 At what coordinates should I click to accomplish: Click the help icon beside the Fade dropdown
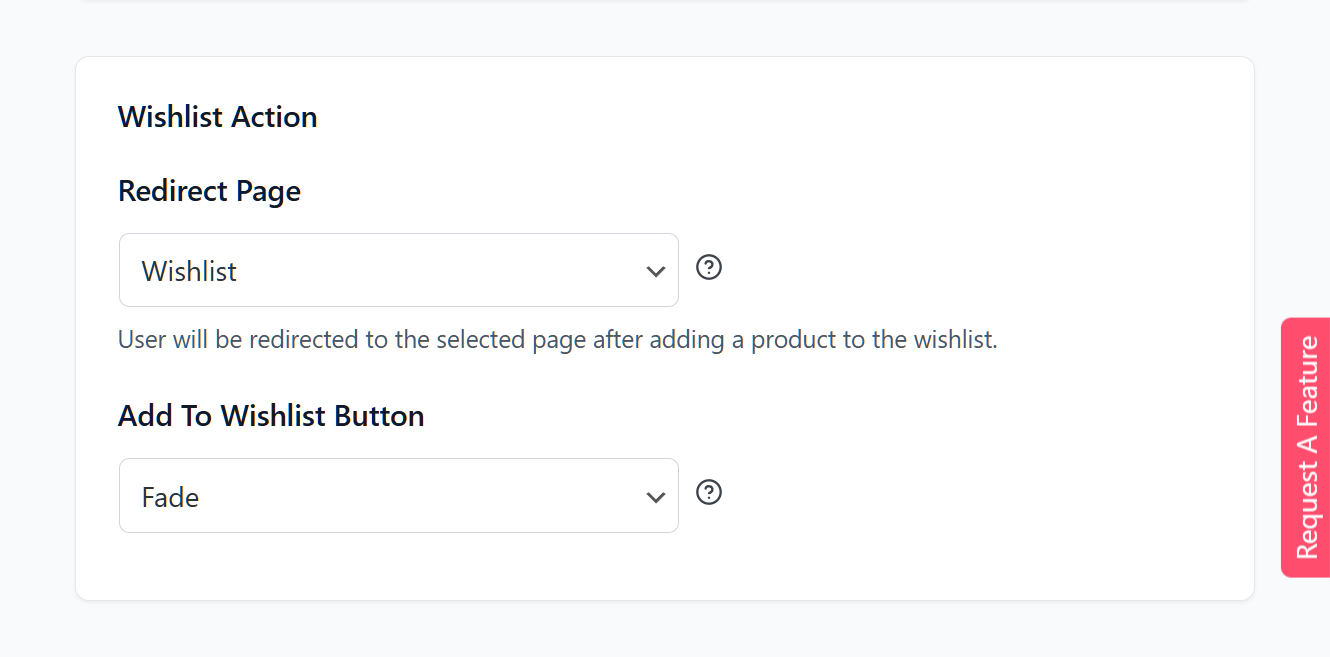(x=709, y=493)
